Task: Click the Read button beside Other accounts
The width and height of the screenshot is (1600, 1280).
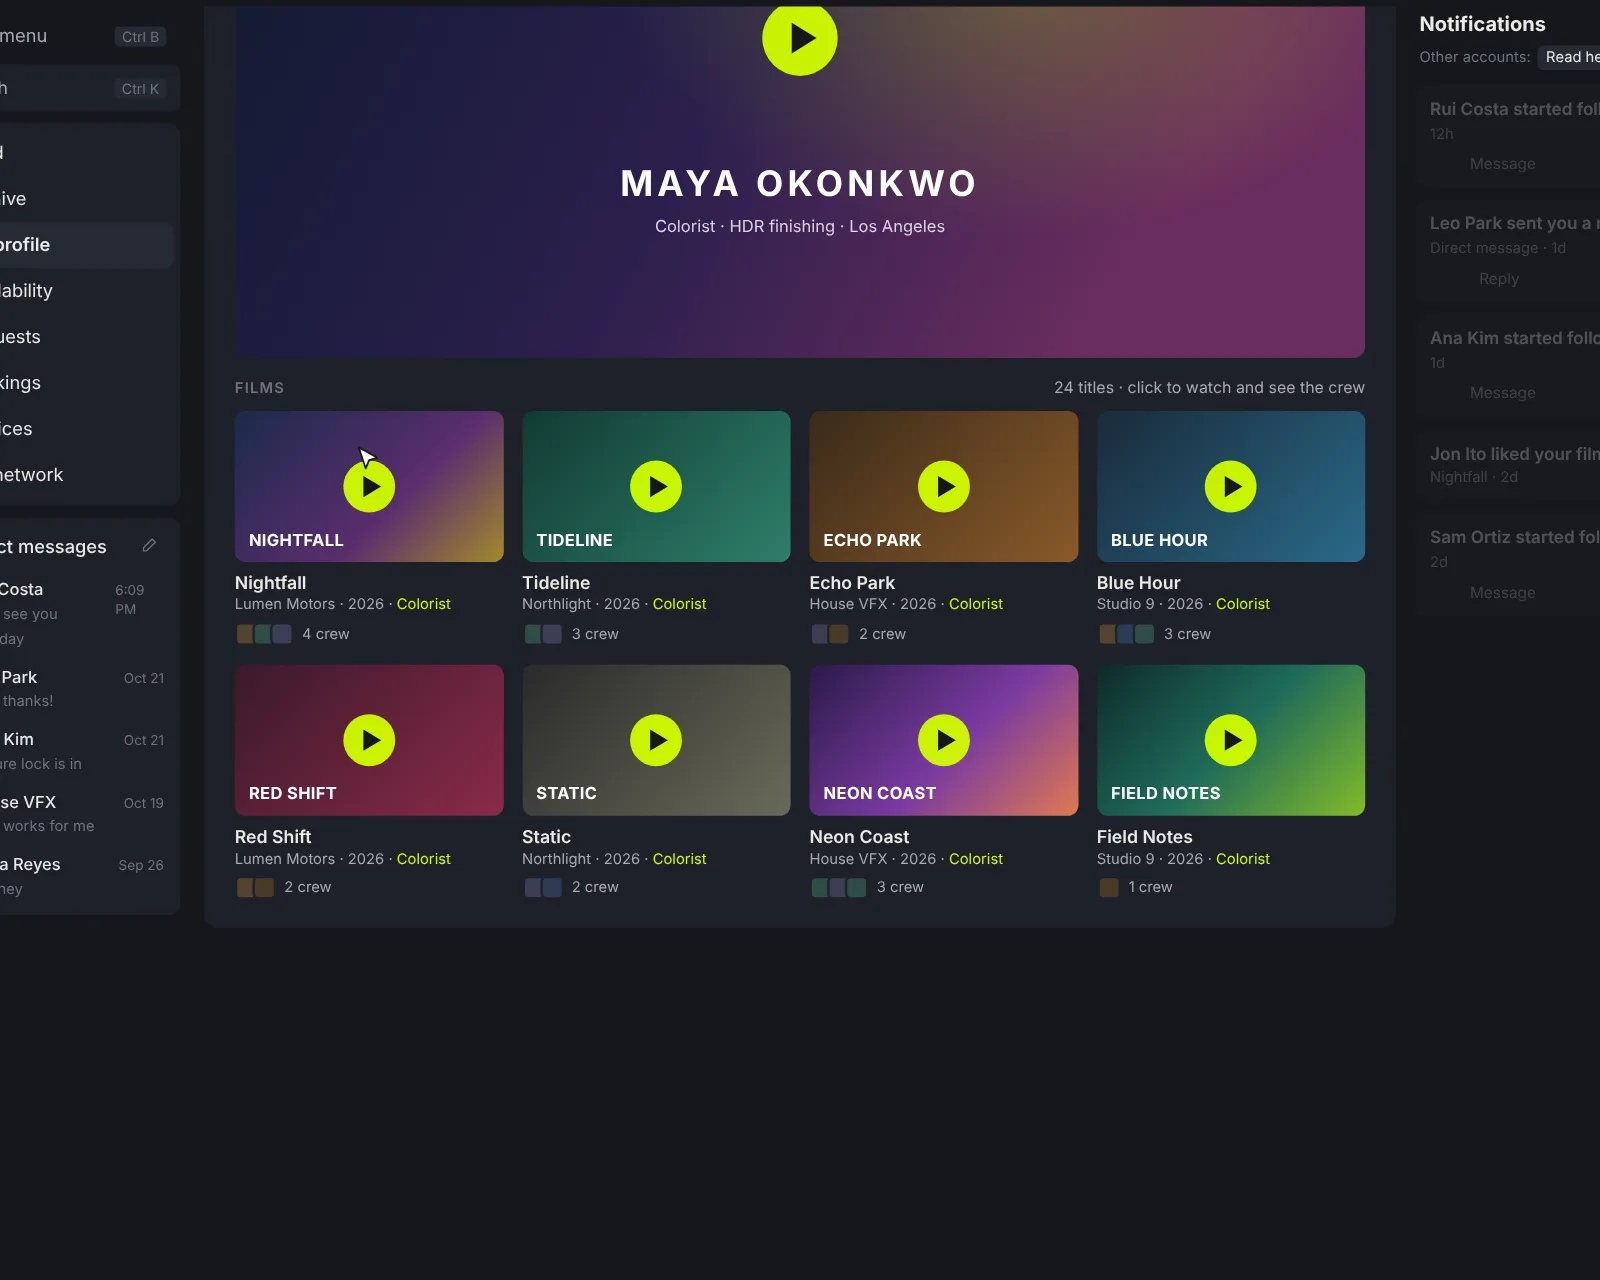Action: point(1570,57)
